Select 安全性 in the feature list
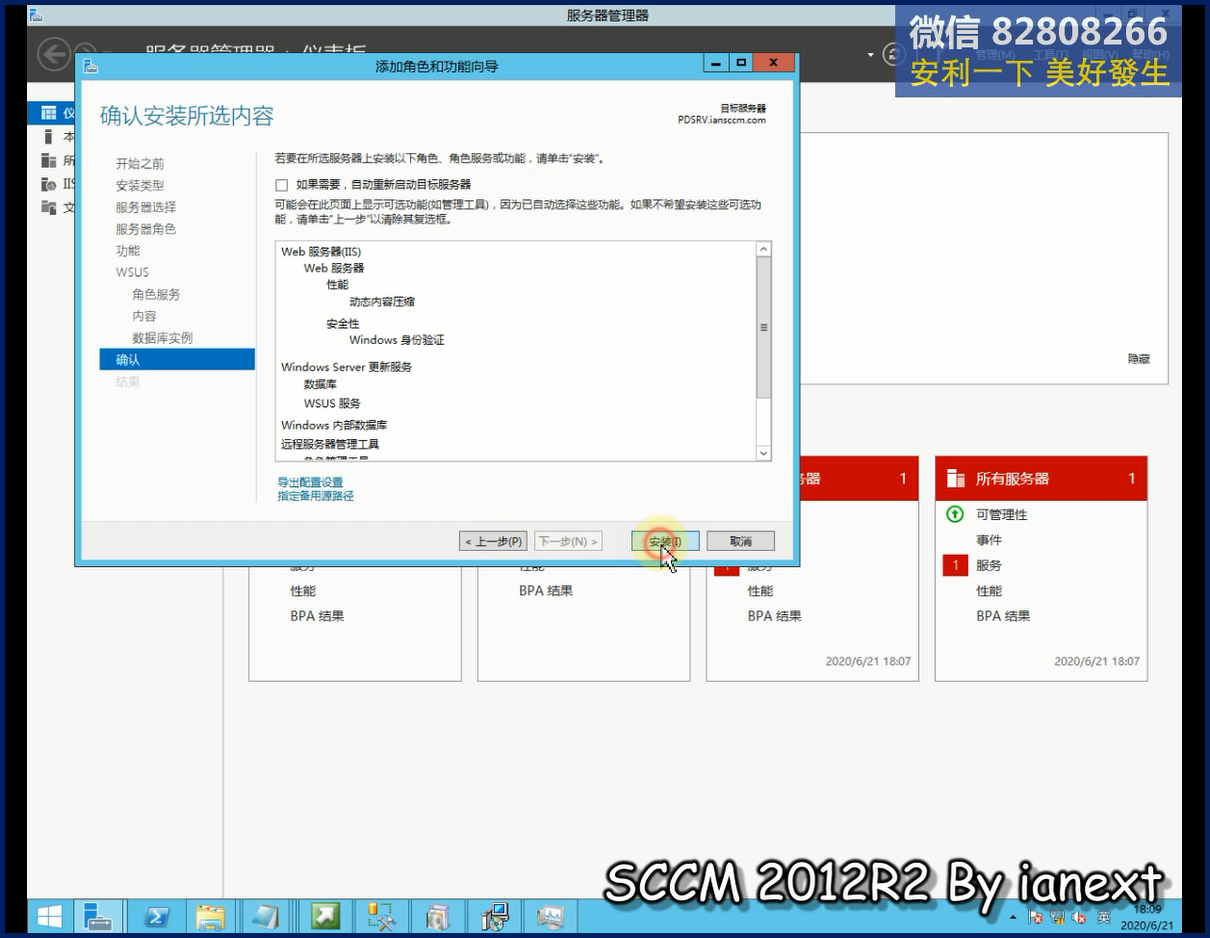The width and height of the screenshot is (1210, 938). pyautogui.click(x=343, y=324)
